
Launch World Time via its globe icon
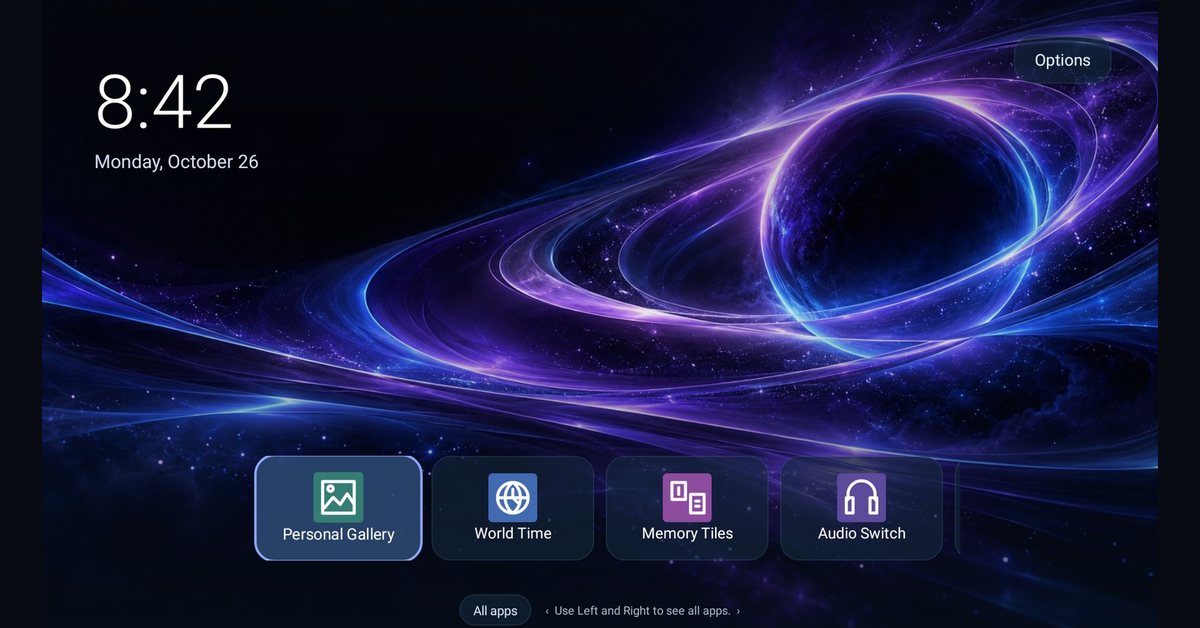513,497
